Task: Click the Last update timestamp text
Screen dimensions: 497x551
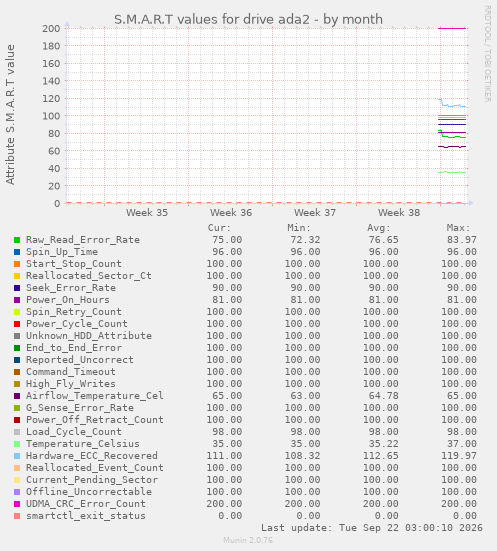Action: tap(372, 528)
